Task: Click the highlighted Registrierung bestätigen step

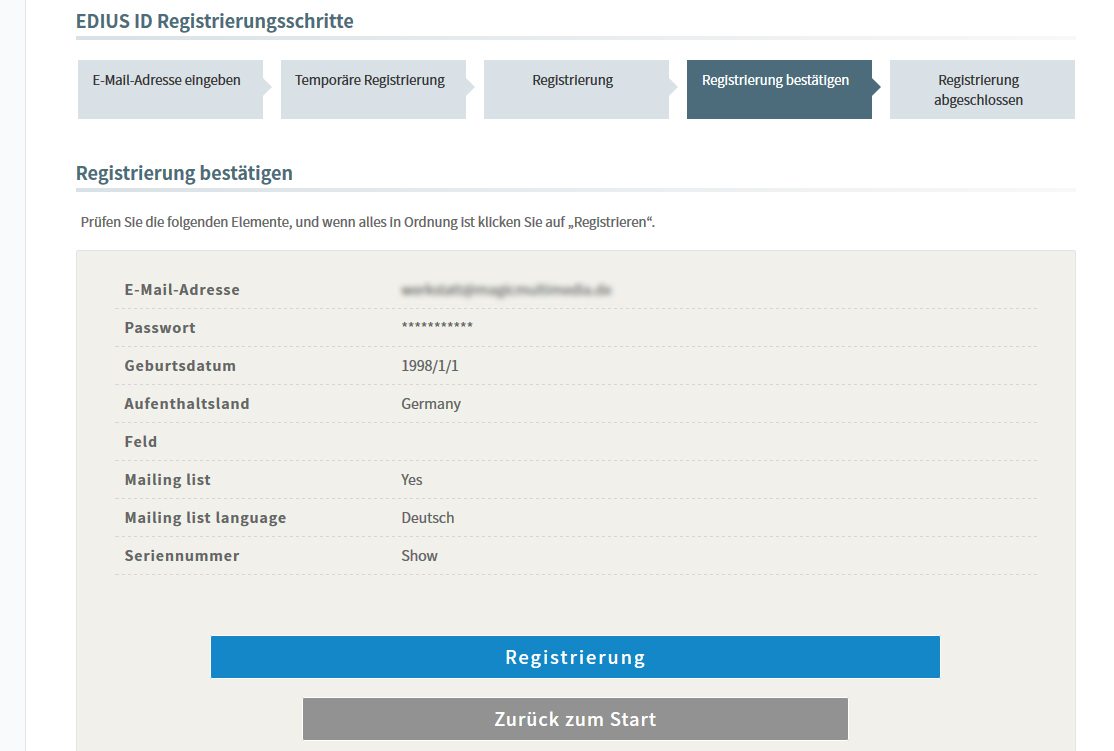Action: tap(776, 81)
